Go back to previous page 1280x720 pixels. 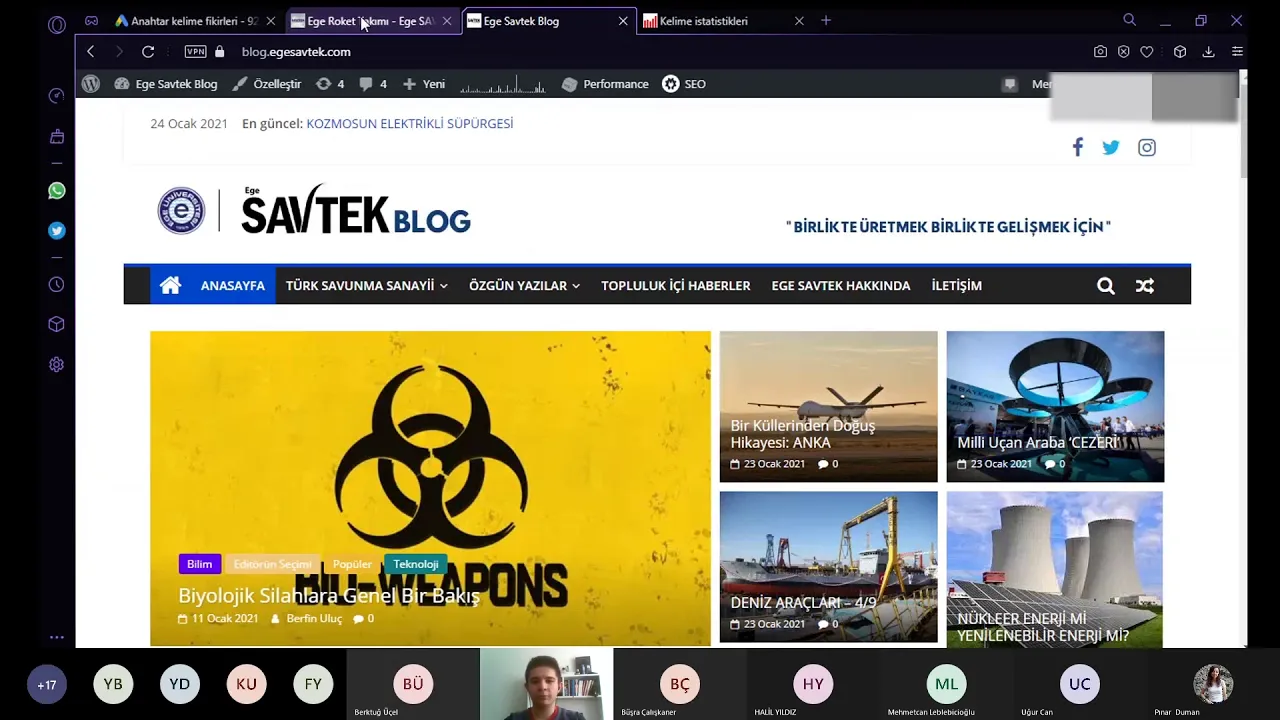pos(91,52)
